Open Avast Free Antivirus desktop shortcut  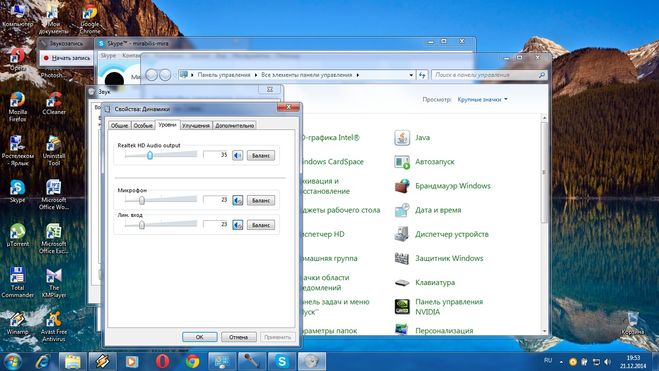click(54, 326)
